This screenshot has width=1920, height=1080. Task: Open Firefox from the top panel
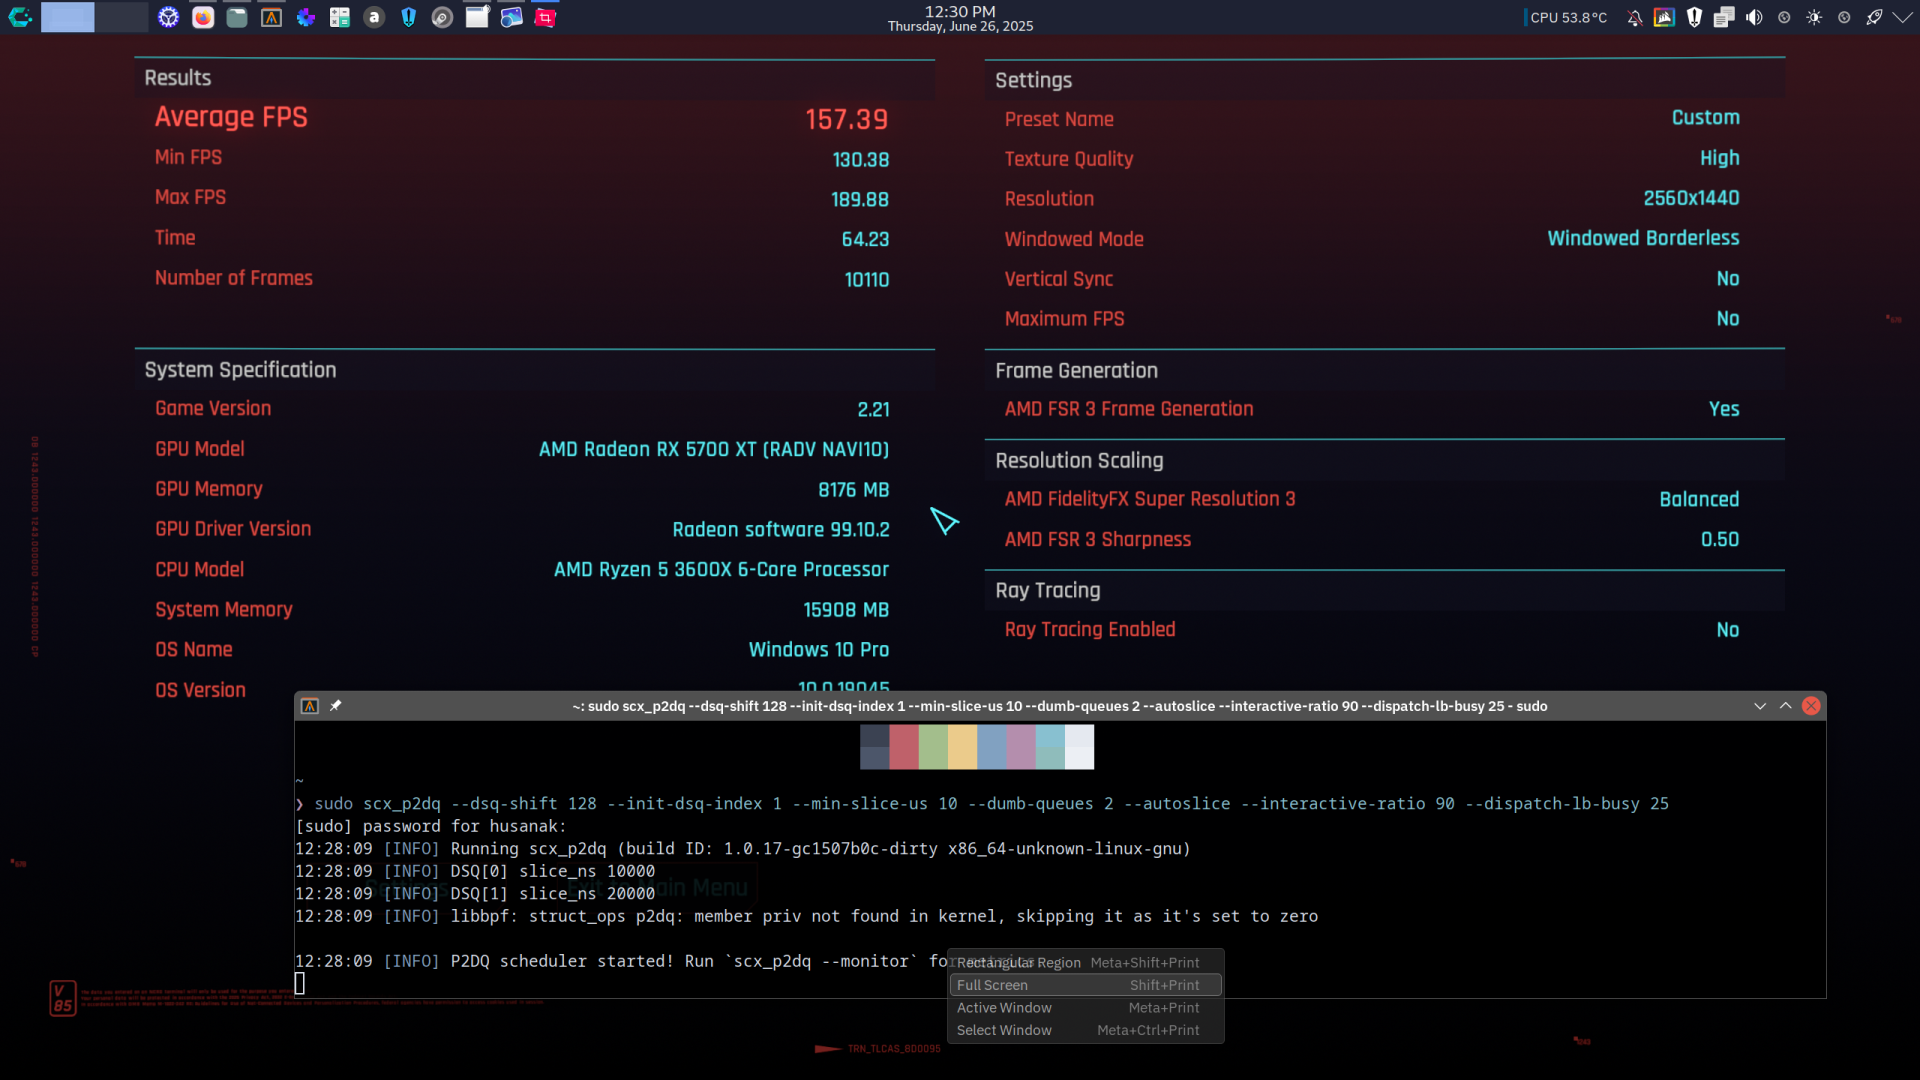point(203,17)
